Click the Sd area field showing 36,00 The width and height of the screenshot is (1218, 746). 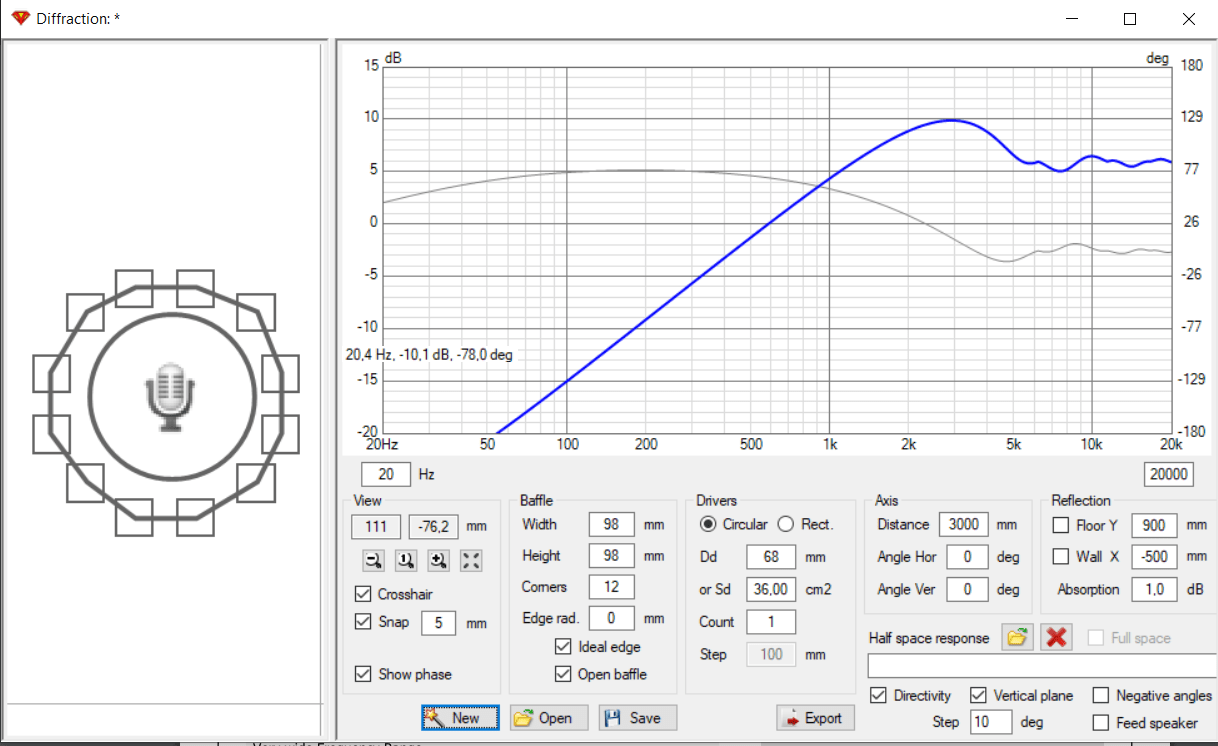[770, 590]
